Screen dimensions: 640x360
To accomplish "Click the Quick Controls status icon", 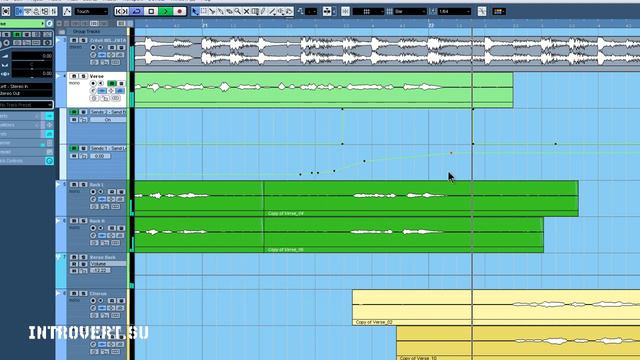I will pos(49,161).
